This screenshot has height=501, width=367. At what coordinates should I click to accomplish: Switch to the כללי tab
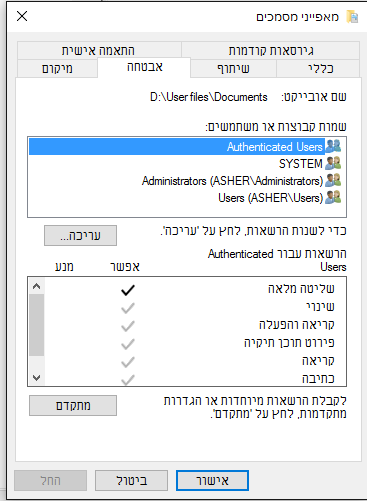tap(320, 68)
